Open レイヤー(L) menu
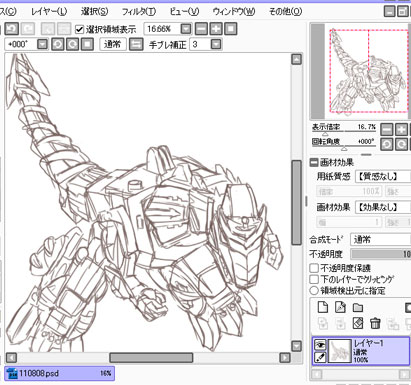The image size is (411, 385). point(49,12)
